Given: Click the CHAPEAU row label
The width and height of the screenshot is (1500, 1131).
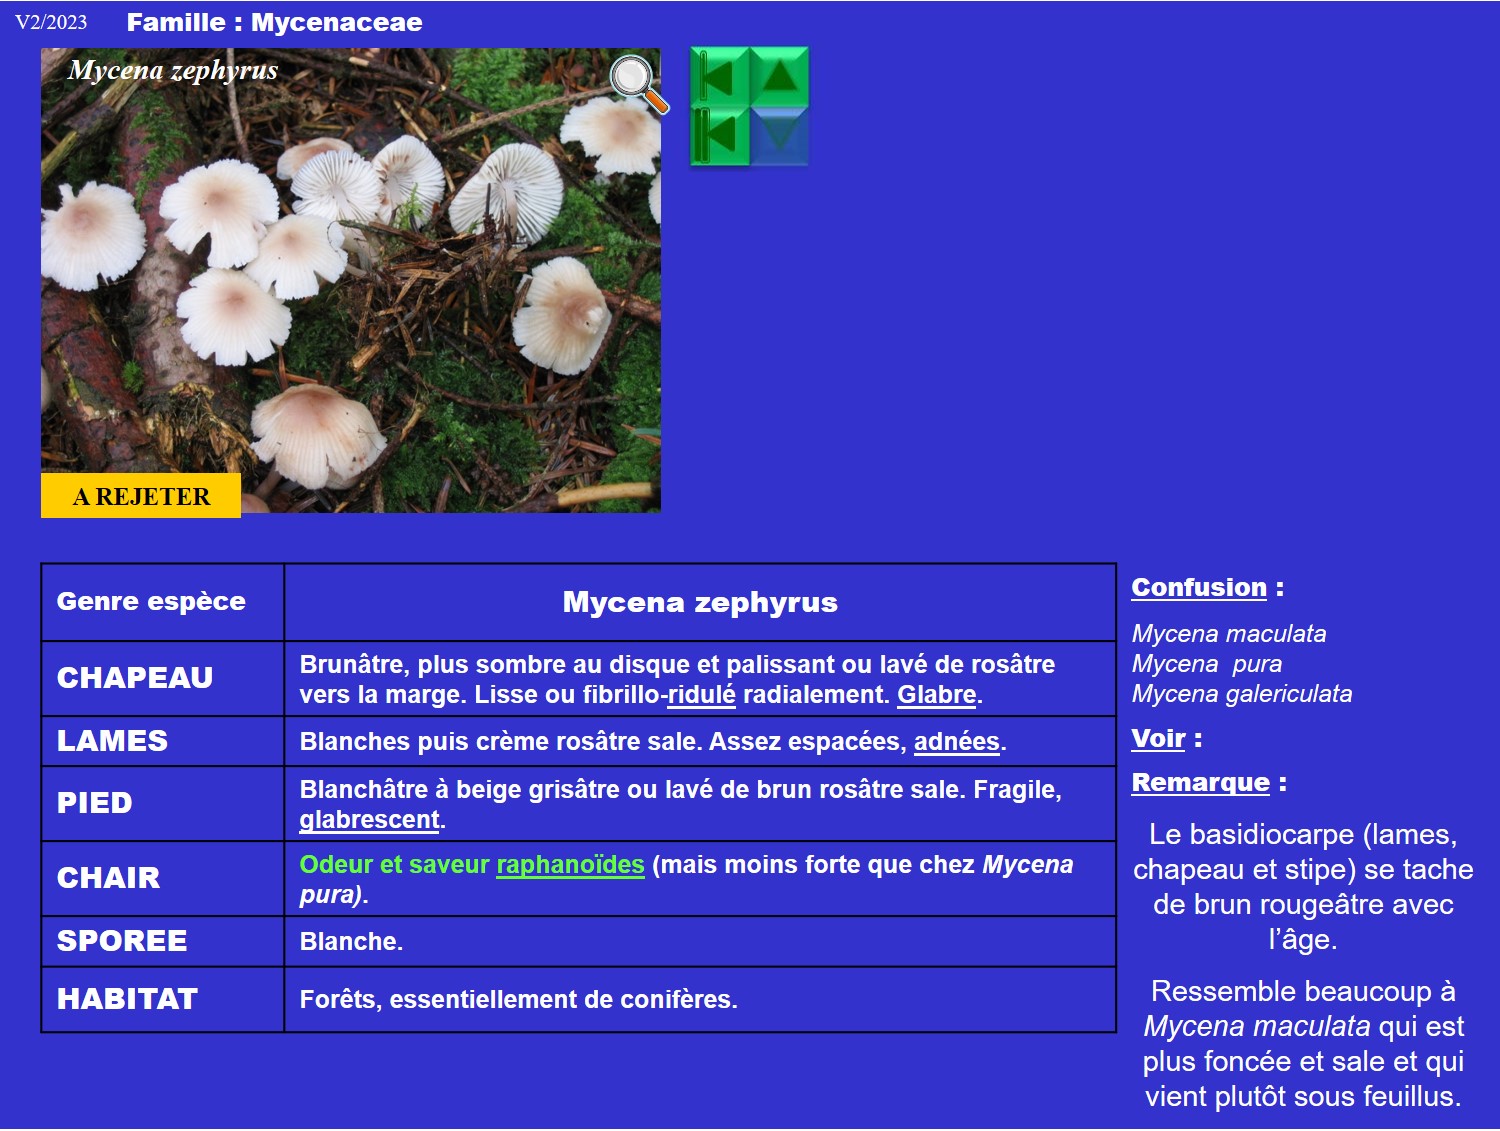Looking at the screenshot, I should tap(135, 678).
